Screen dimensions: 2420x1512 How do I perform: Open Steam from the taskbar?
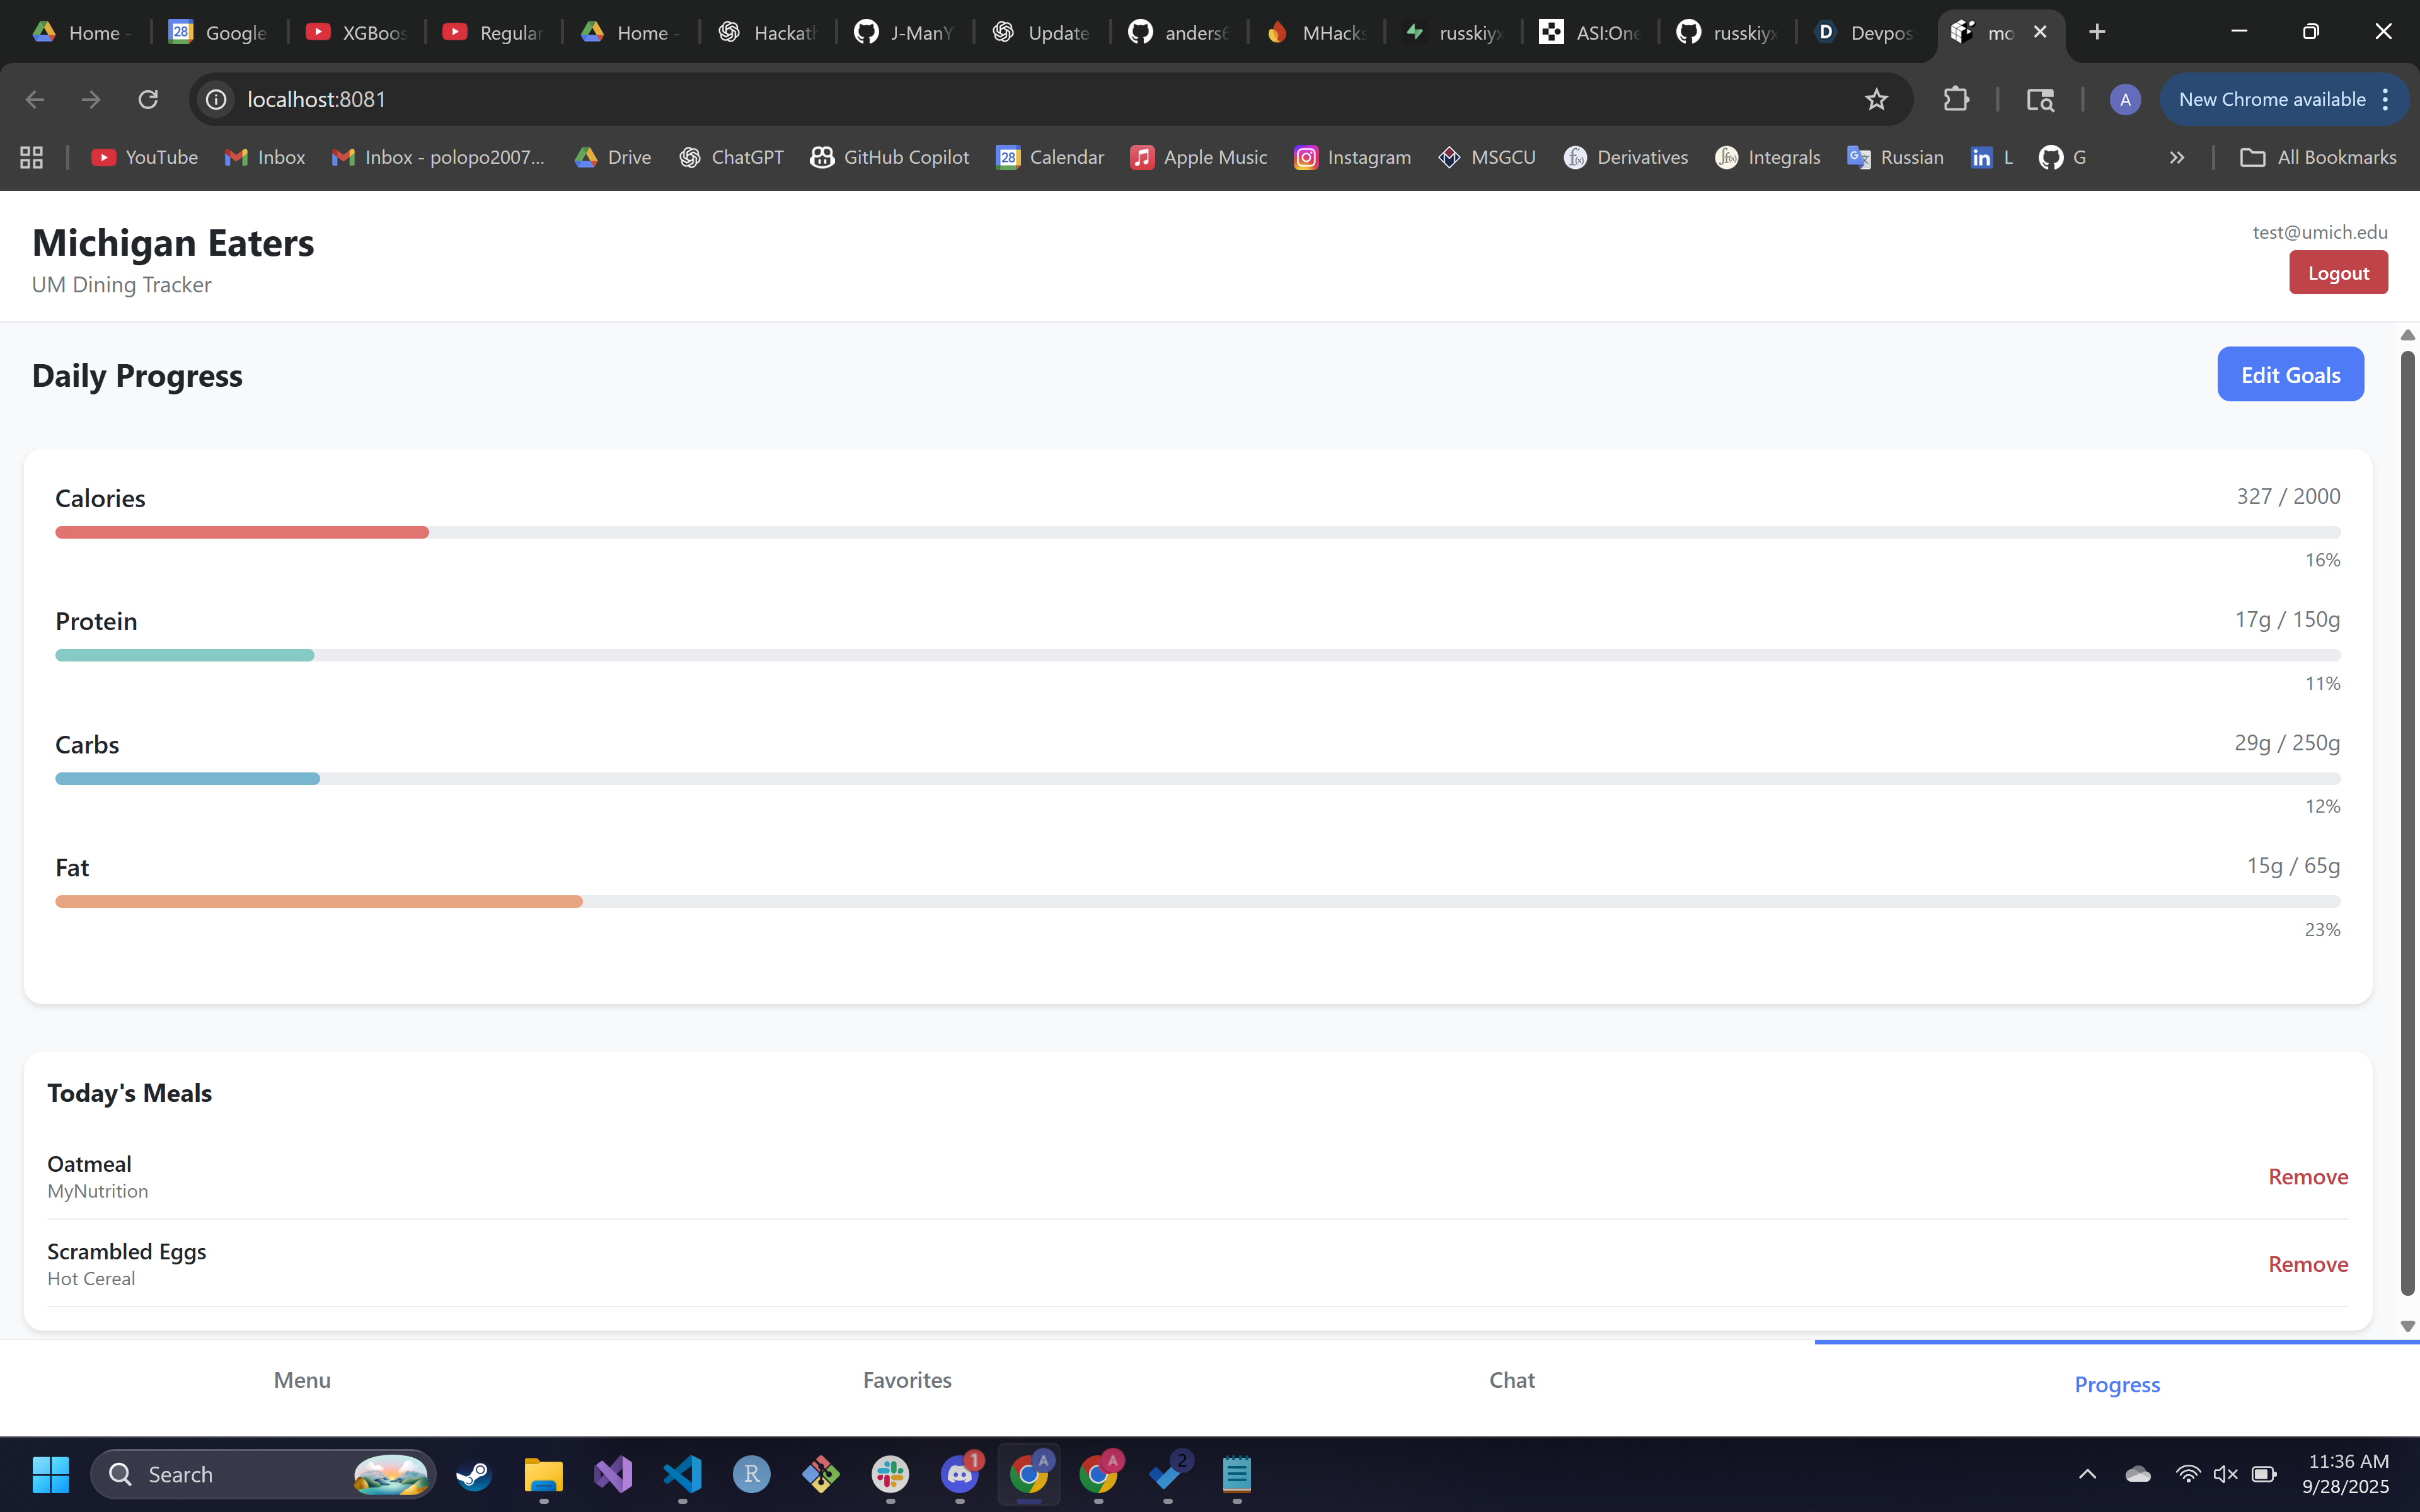click(474, 1474)
